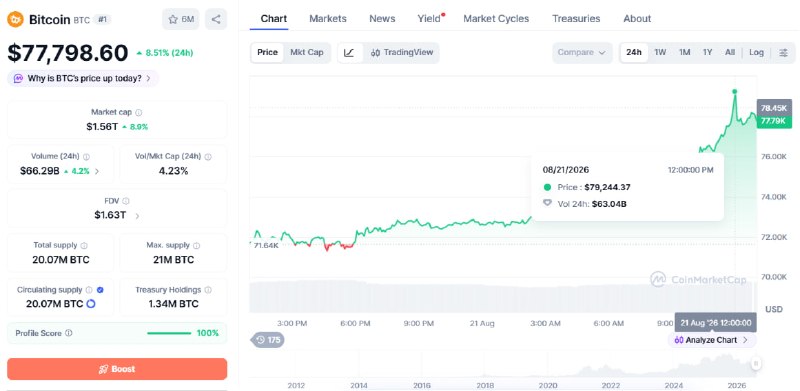Open the About tab
800x391 pixels.
coord(637,19)
